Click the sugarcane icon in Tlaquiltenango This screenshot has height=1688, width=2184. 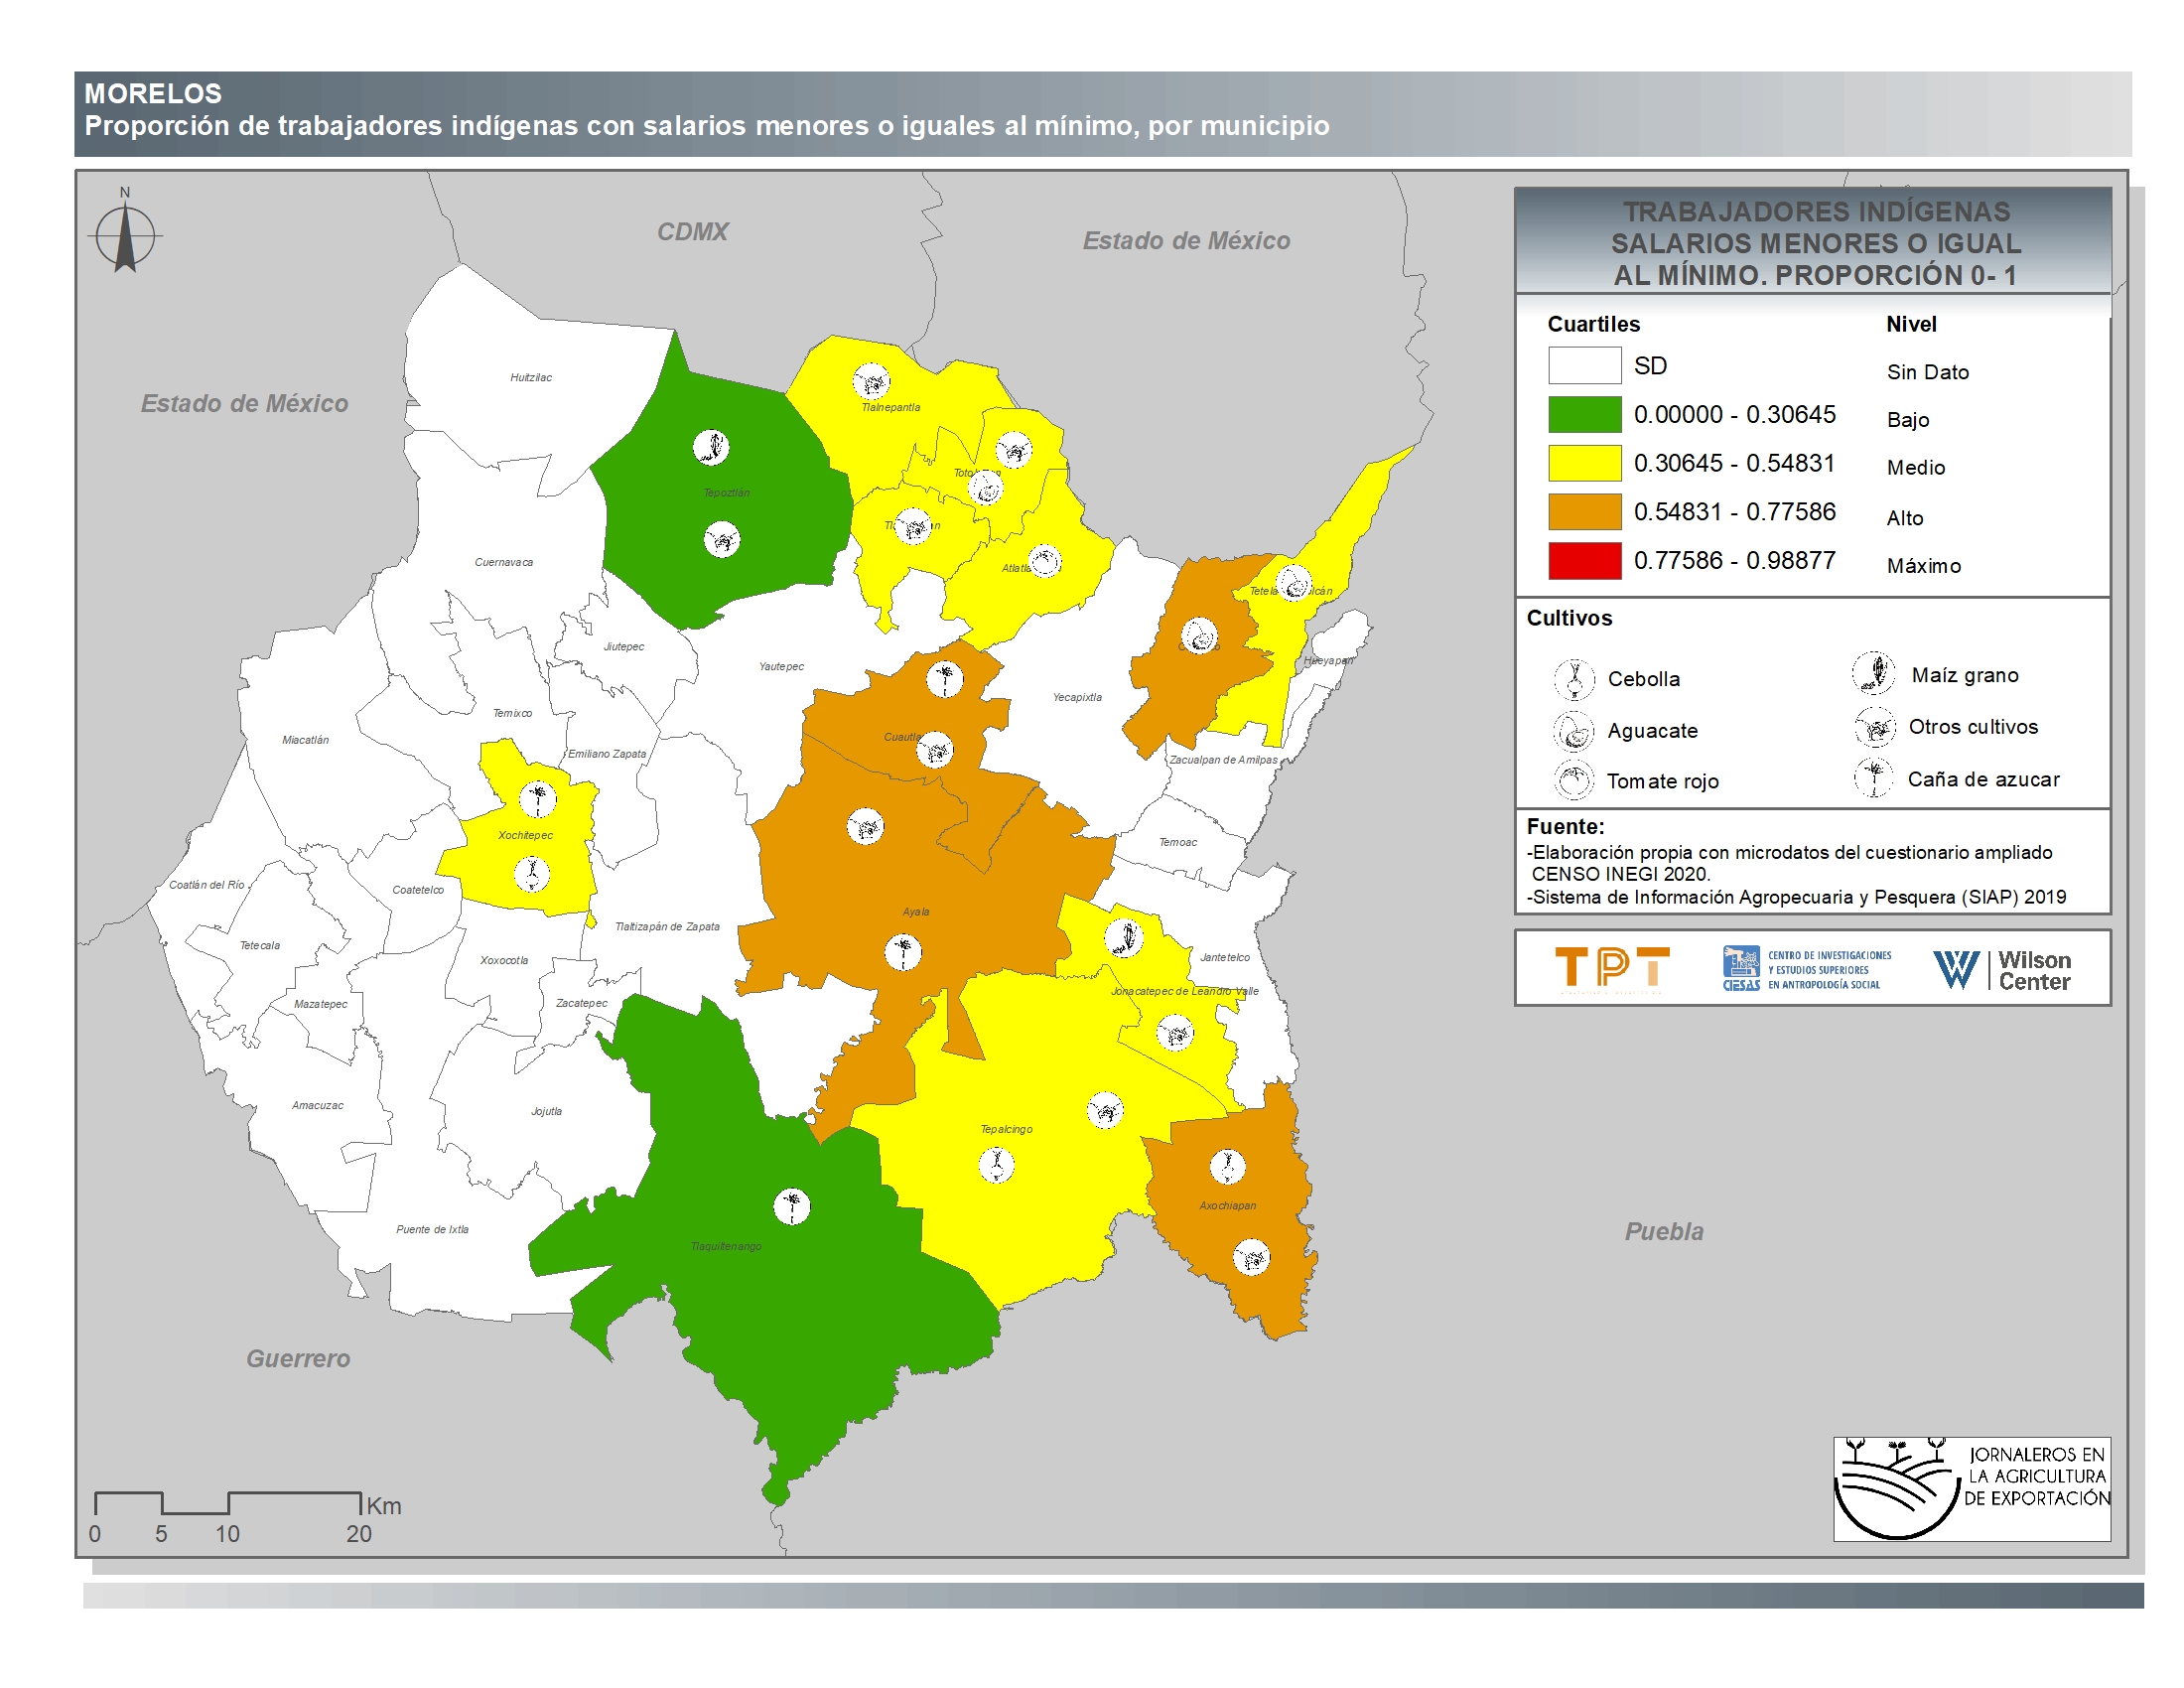click(x=791, y=1206)
